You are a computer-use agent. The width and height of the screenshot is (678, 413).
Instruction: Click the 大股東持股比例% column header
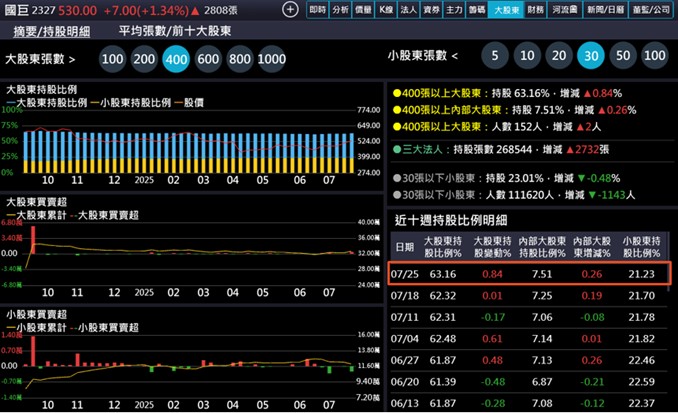(442, 246)
